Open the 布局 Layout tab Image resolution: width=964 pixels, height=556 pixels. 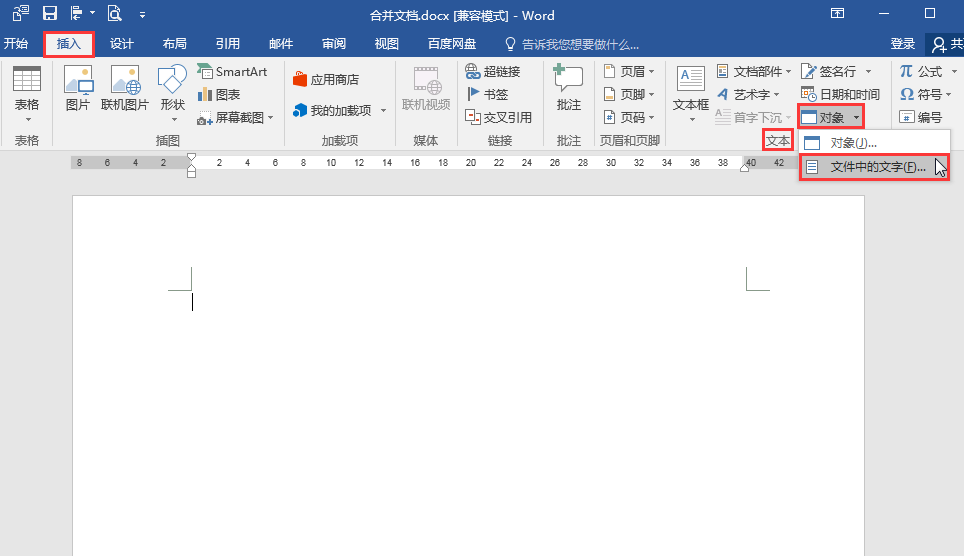(175, 44)
